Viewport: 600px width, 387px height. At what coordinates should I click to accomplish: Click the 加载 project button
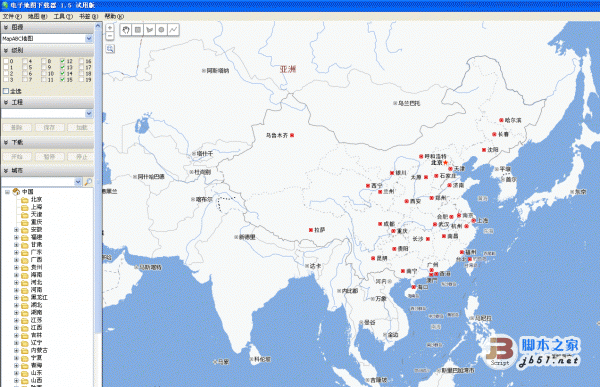pos(81,127)
